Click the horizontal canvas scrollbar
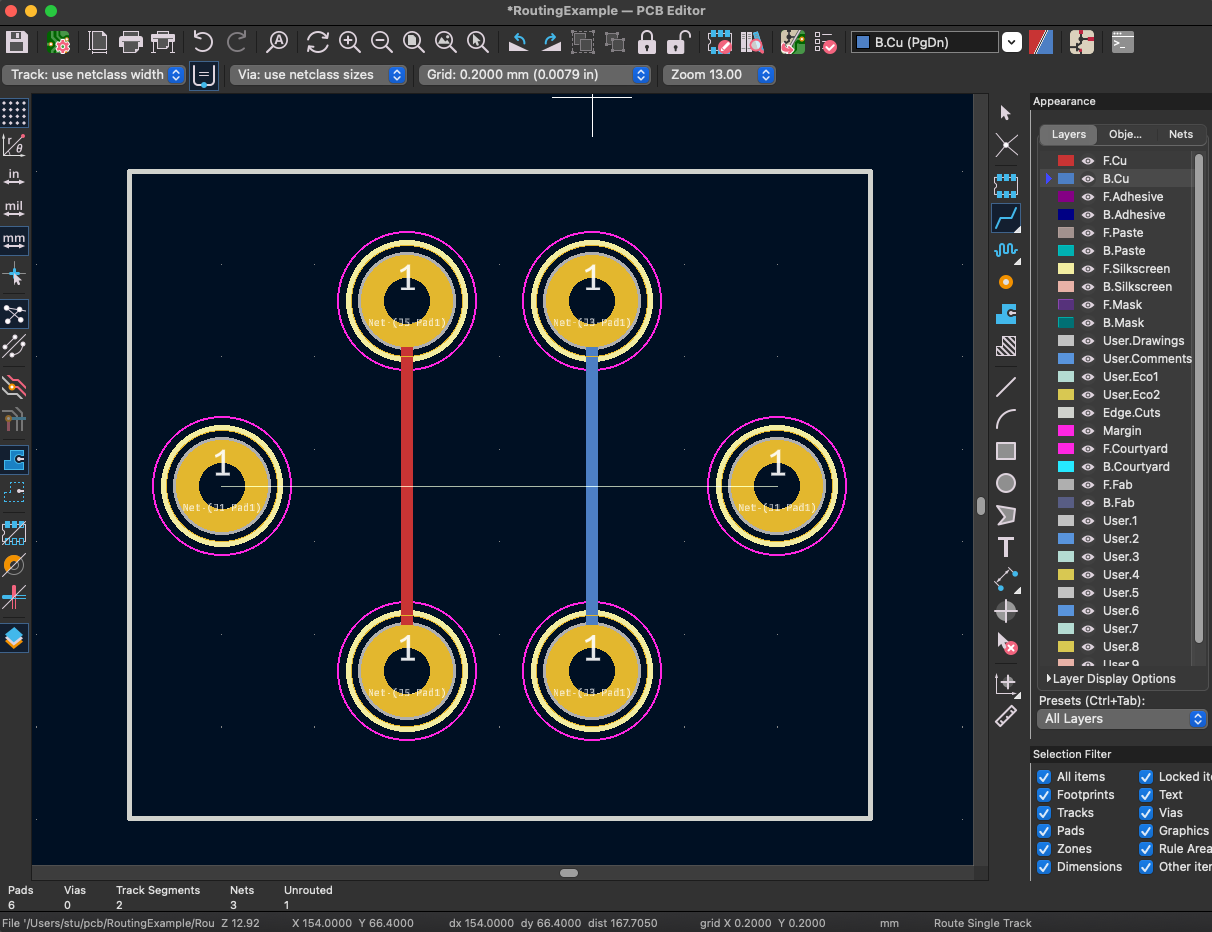 coord(568,872)
